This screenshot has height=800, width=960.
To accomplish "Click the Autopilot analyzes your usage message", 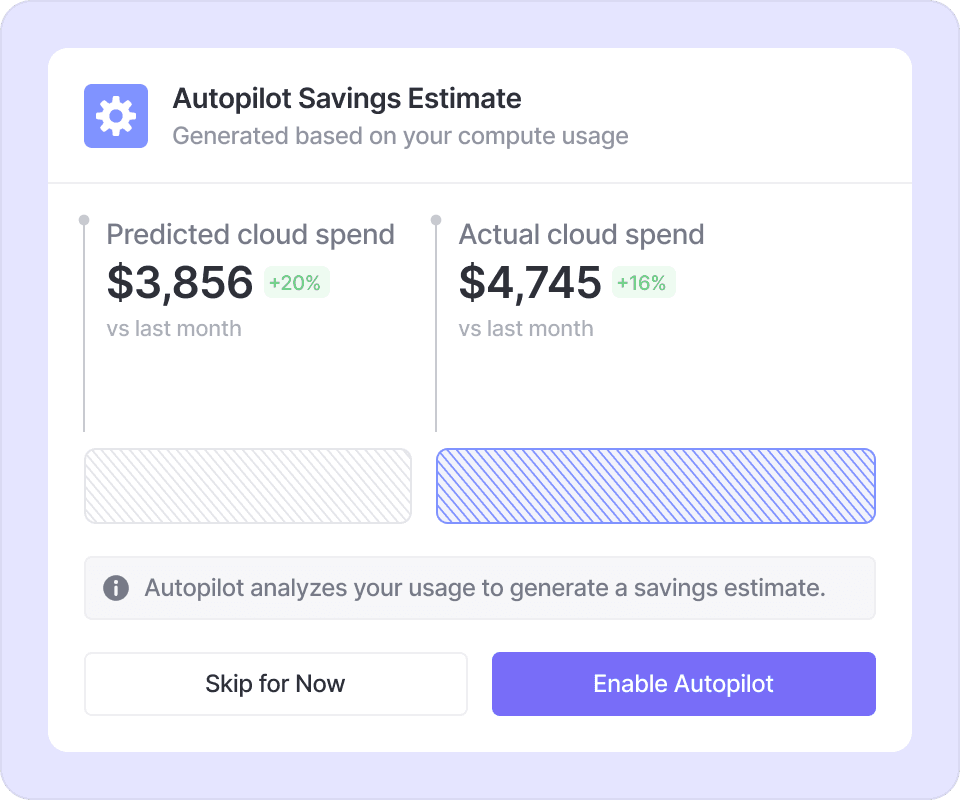I will click(485, 587).
